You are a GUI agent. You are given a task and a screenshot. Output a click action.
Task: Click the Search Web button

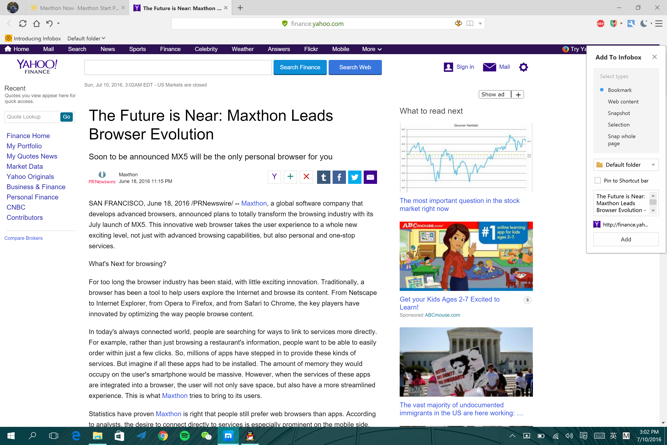pyautogui.click(x=355, y=67)
